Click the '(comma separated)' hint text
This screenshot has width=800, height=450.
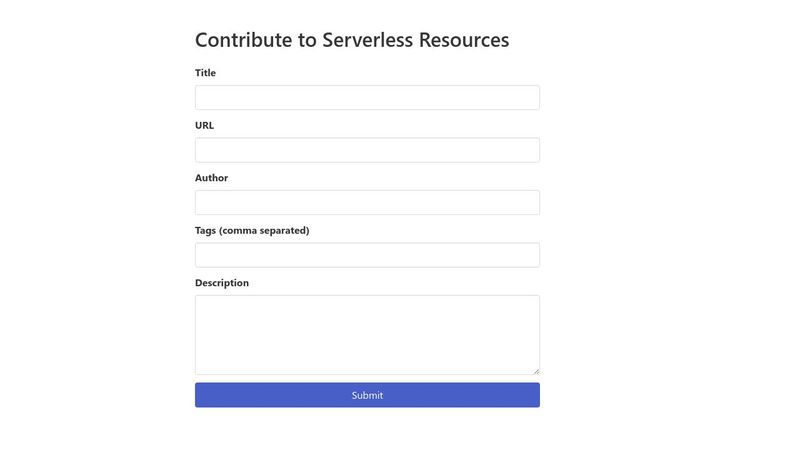coord(264,231)
